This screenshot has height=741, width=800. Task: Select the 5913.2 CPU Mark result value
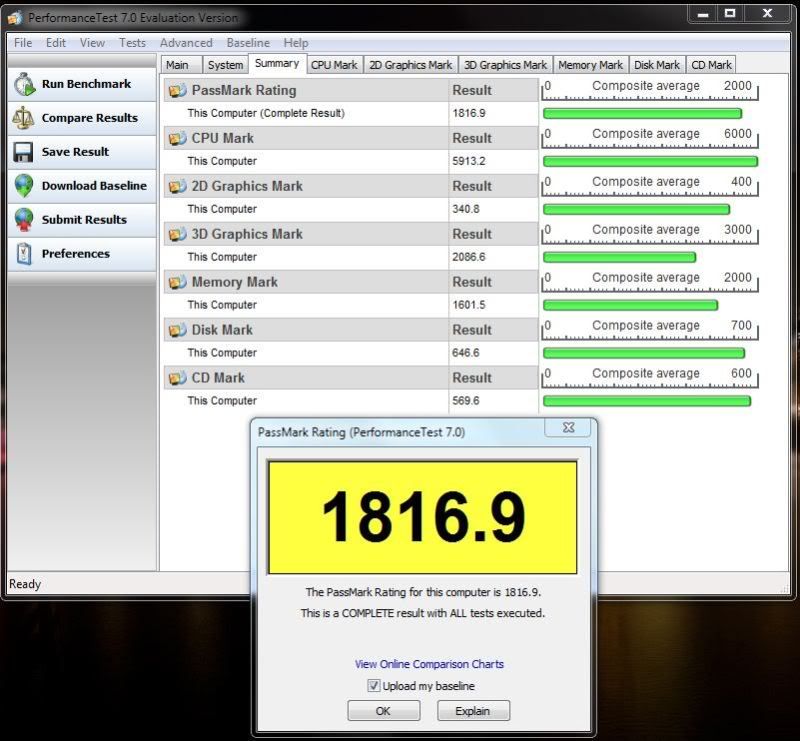pyautogui.click(x=468, y=161)
